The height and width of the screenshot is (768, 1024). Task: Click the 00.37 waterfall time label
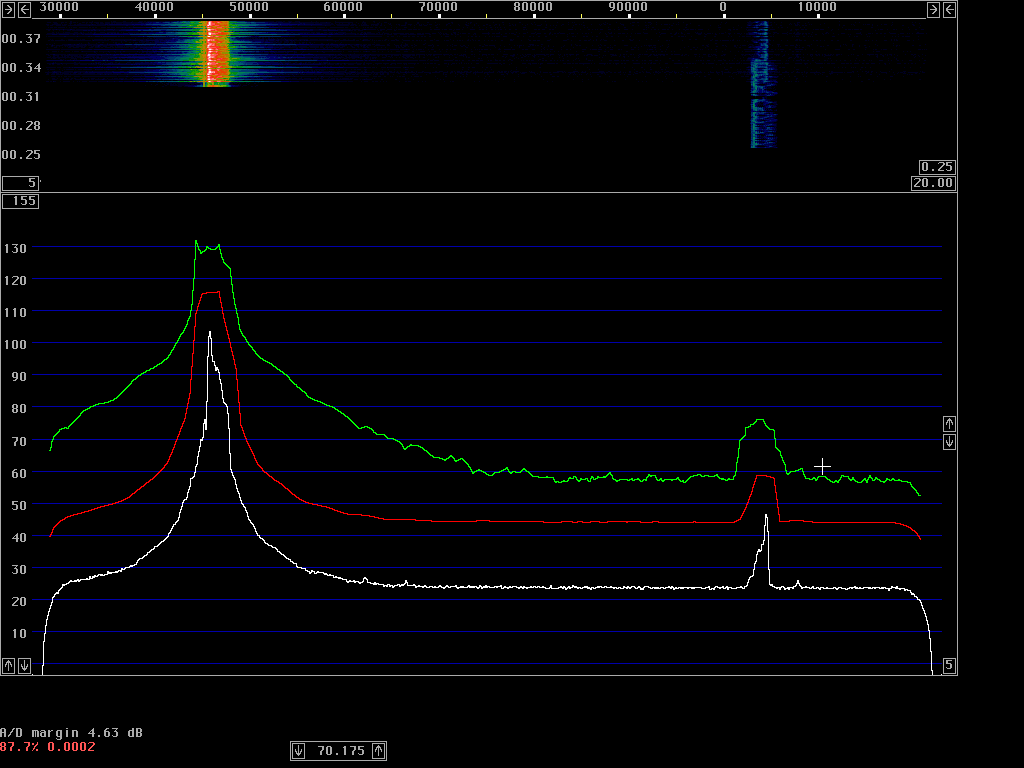pos(21,39)
